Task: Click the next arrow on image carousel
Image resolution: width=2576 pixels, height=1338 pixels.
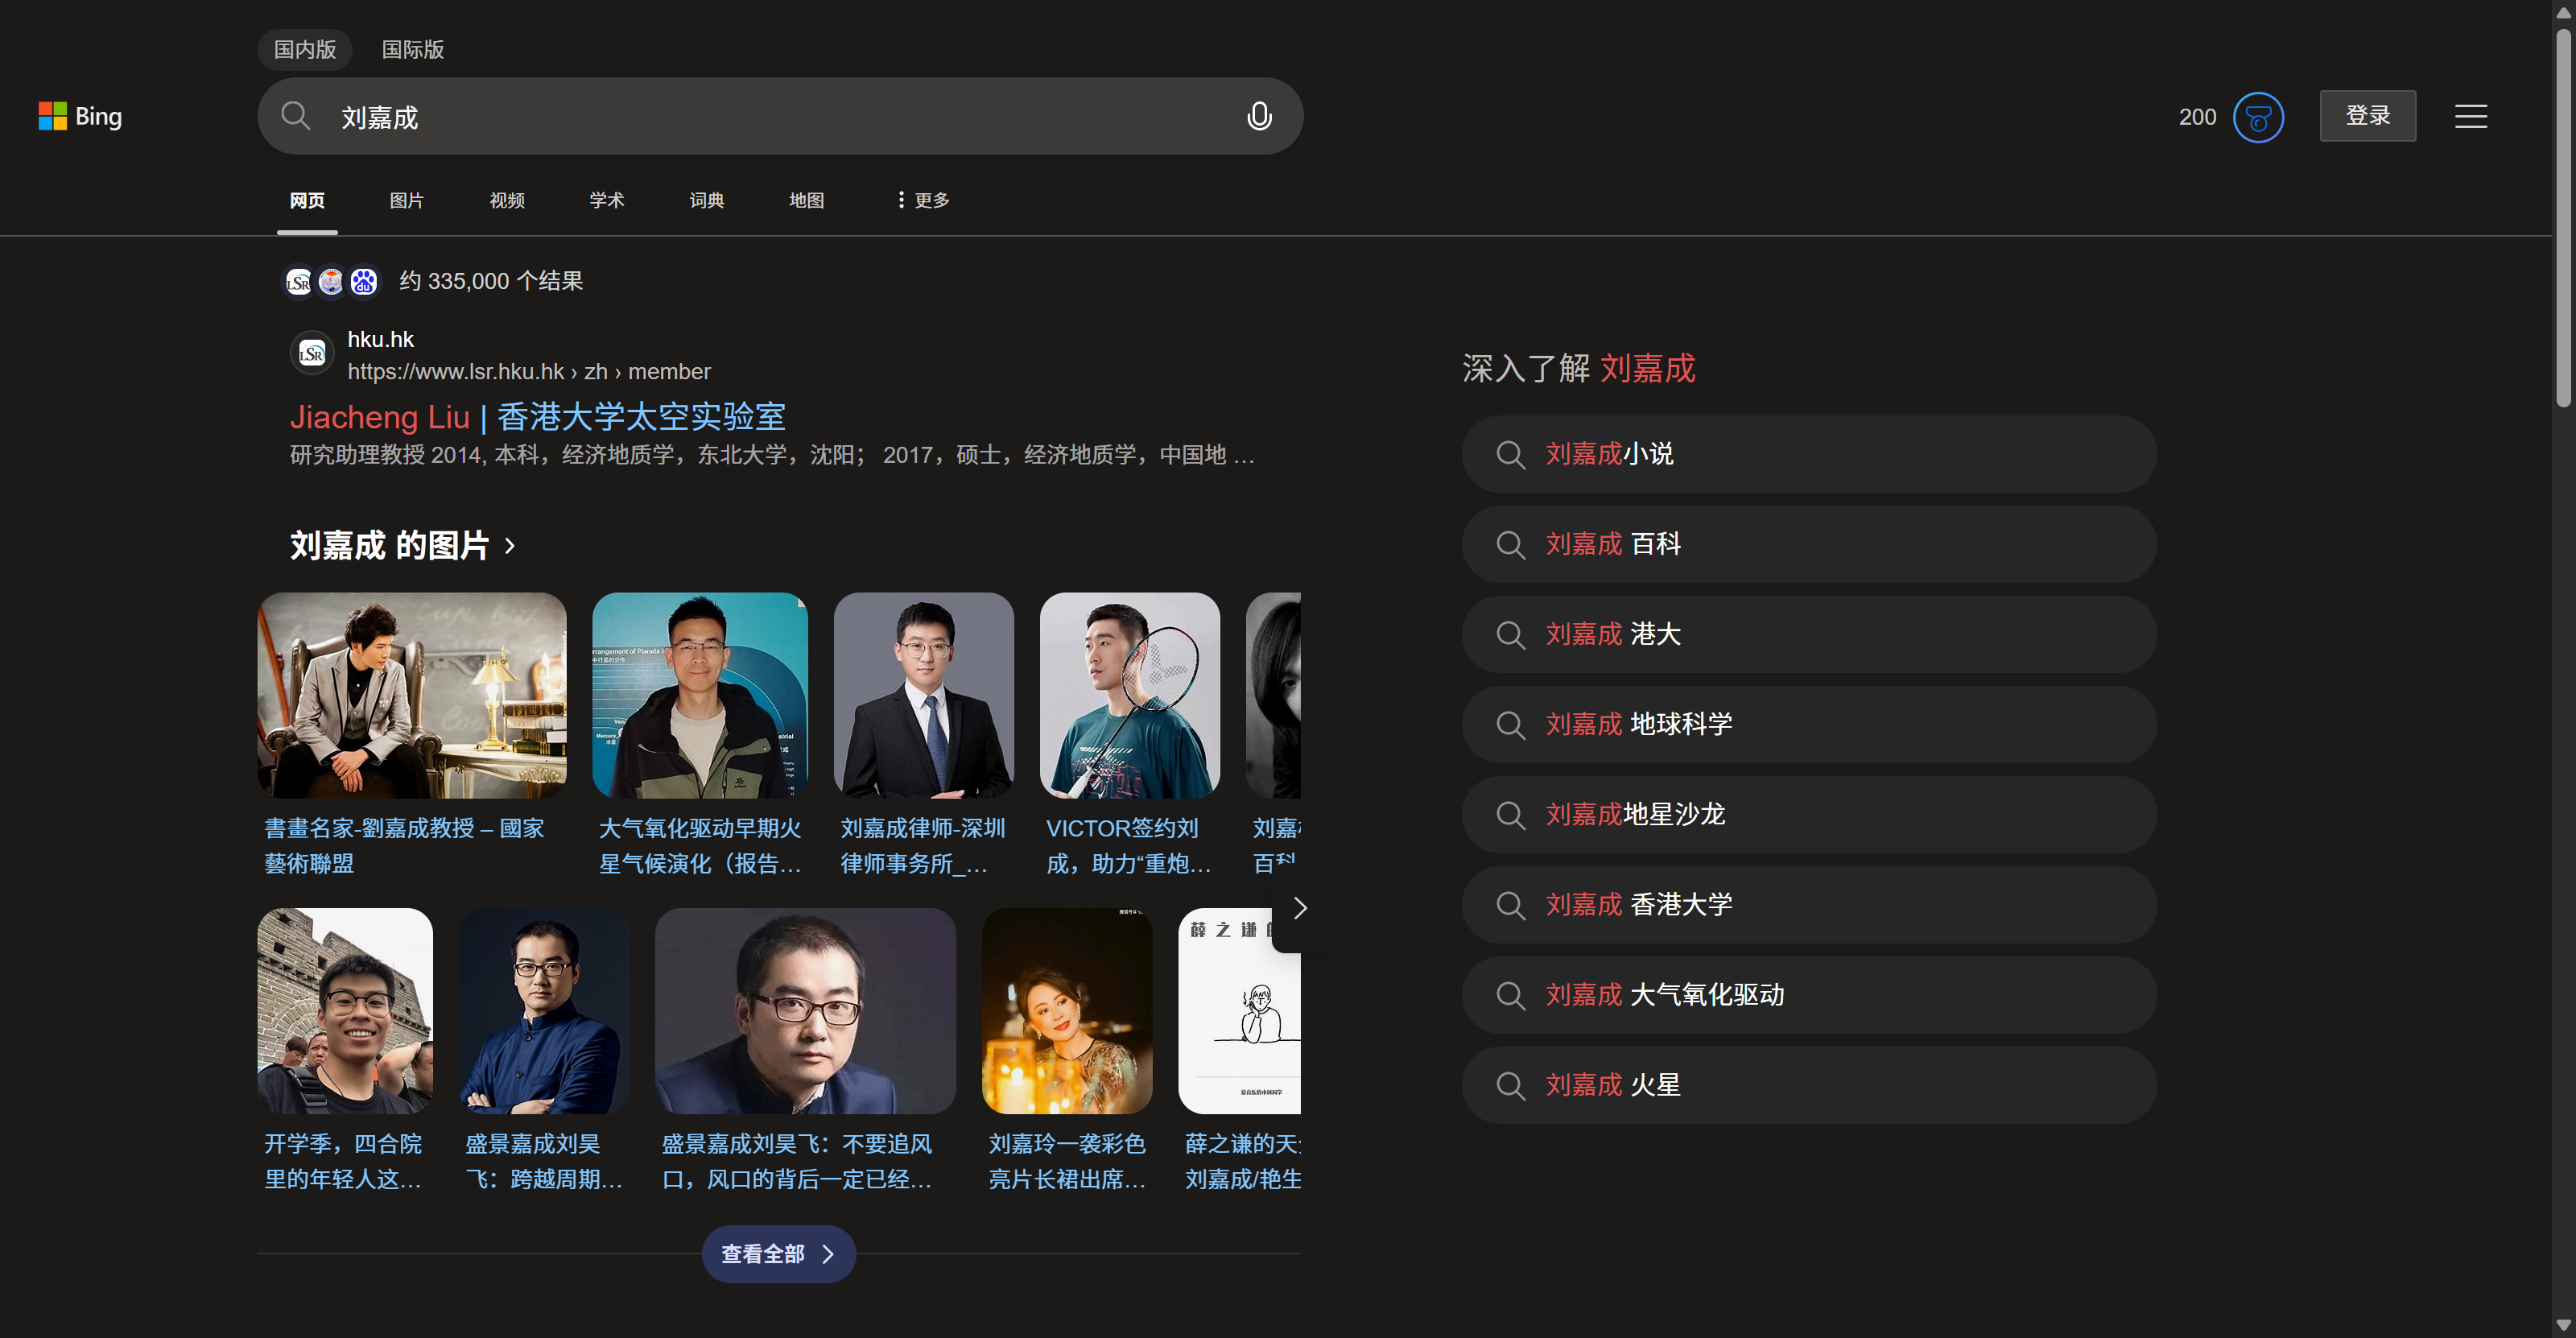Action: pyautogui.click(x=1299, y=908)
